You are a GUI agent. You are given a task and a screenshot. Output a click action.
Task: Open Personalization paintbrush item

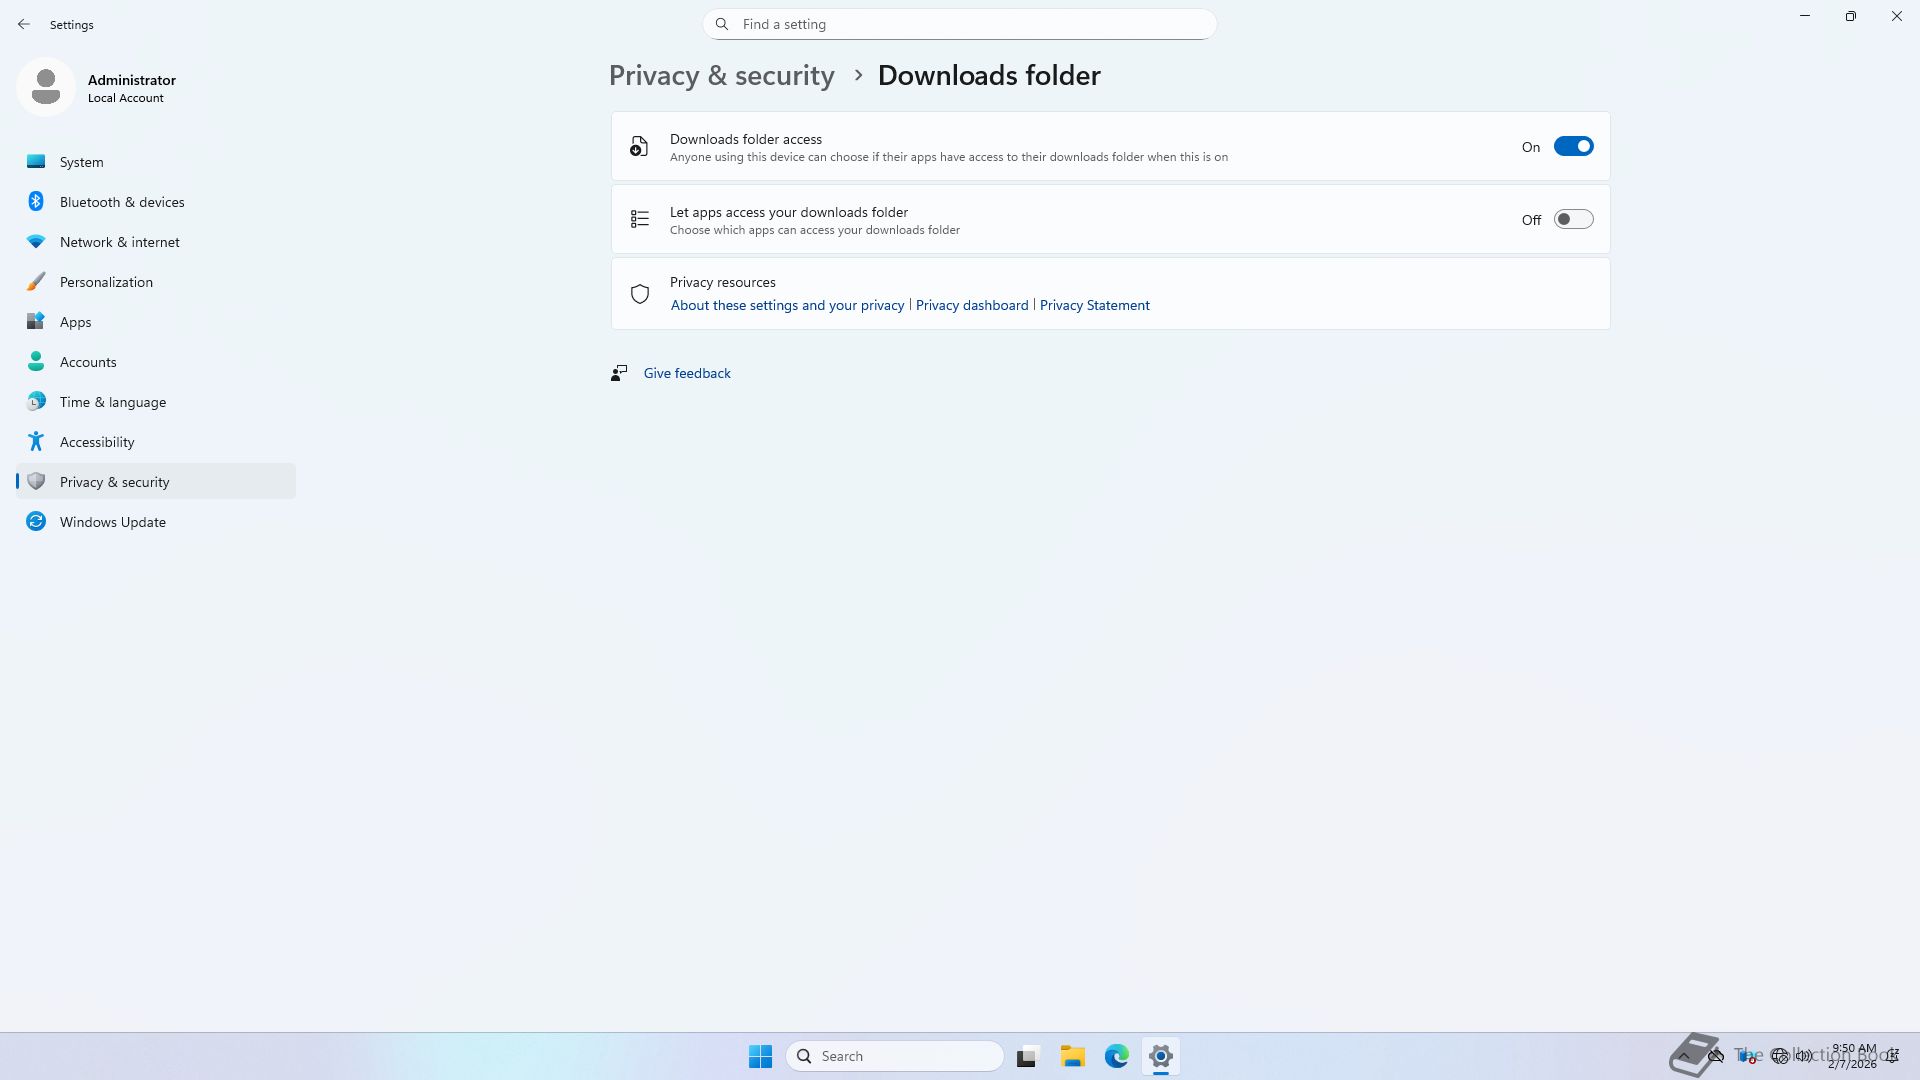(x=36, y=282)
